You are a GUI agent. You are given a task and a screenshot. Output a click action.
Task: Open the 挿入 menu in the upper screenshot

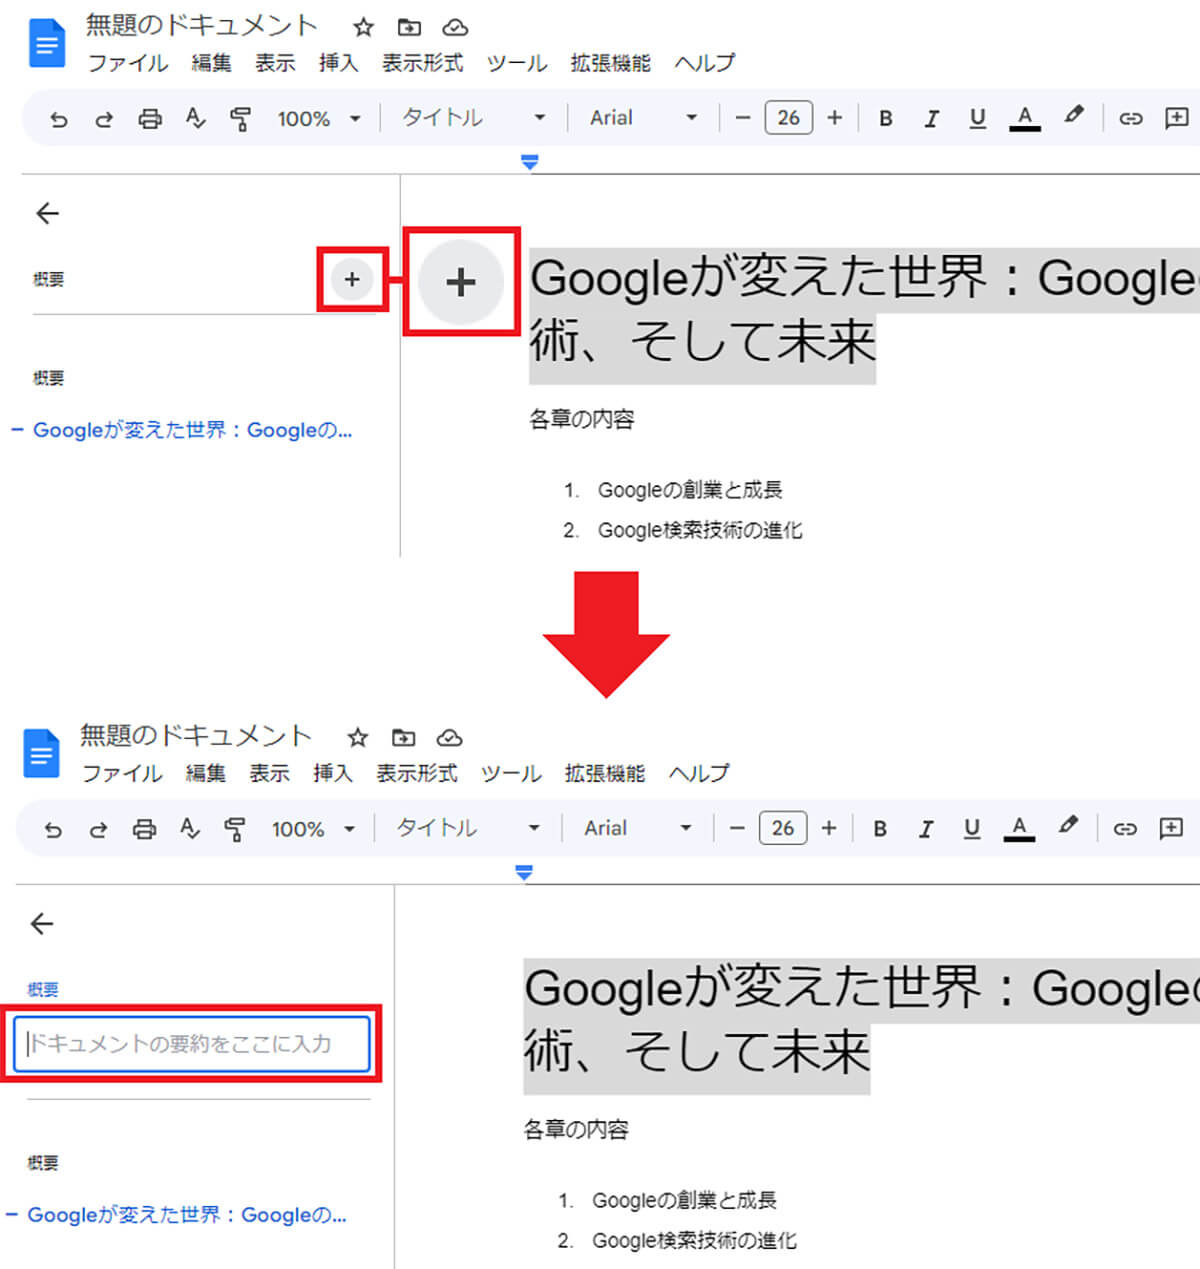[x=338, y=63]
